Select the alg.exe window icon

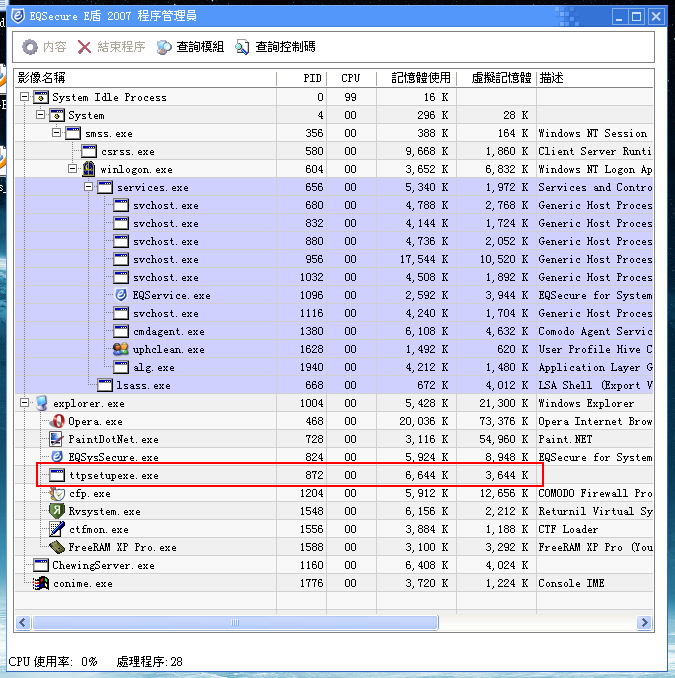121,367
